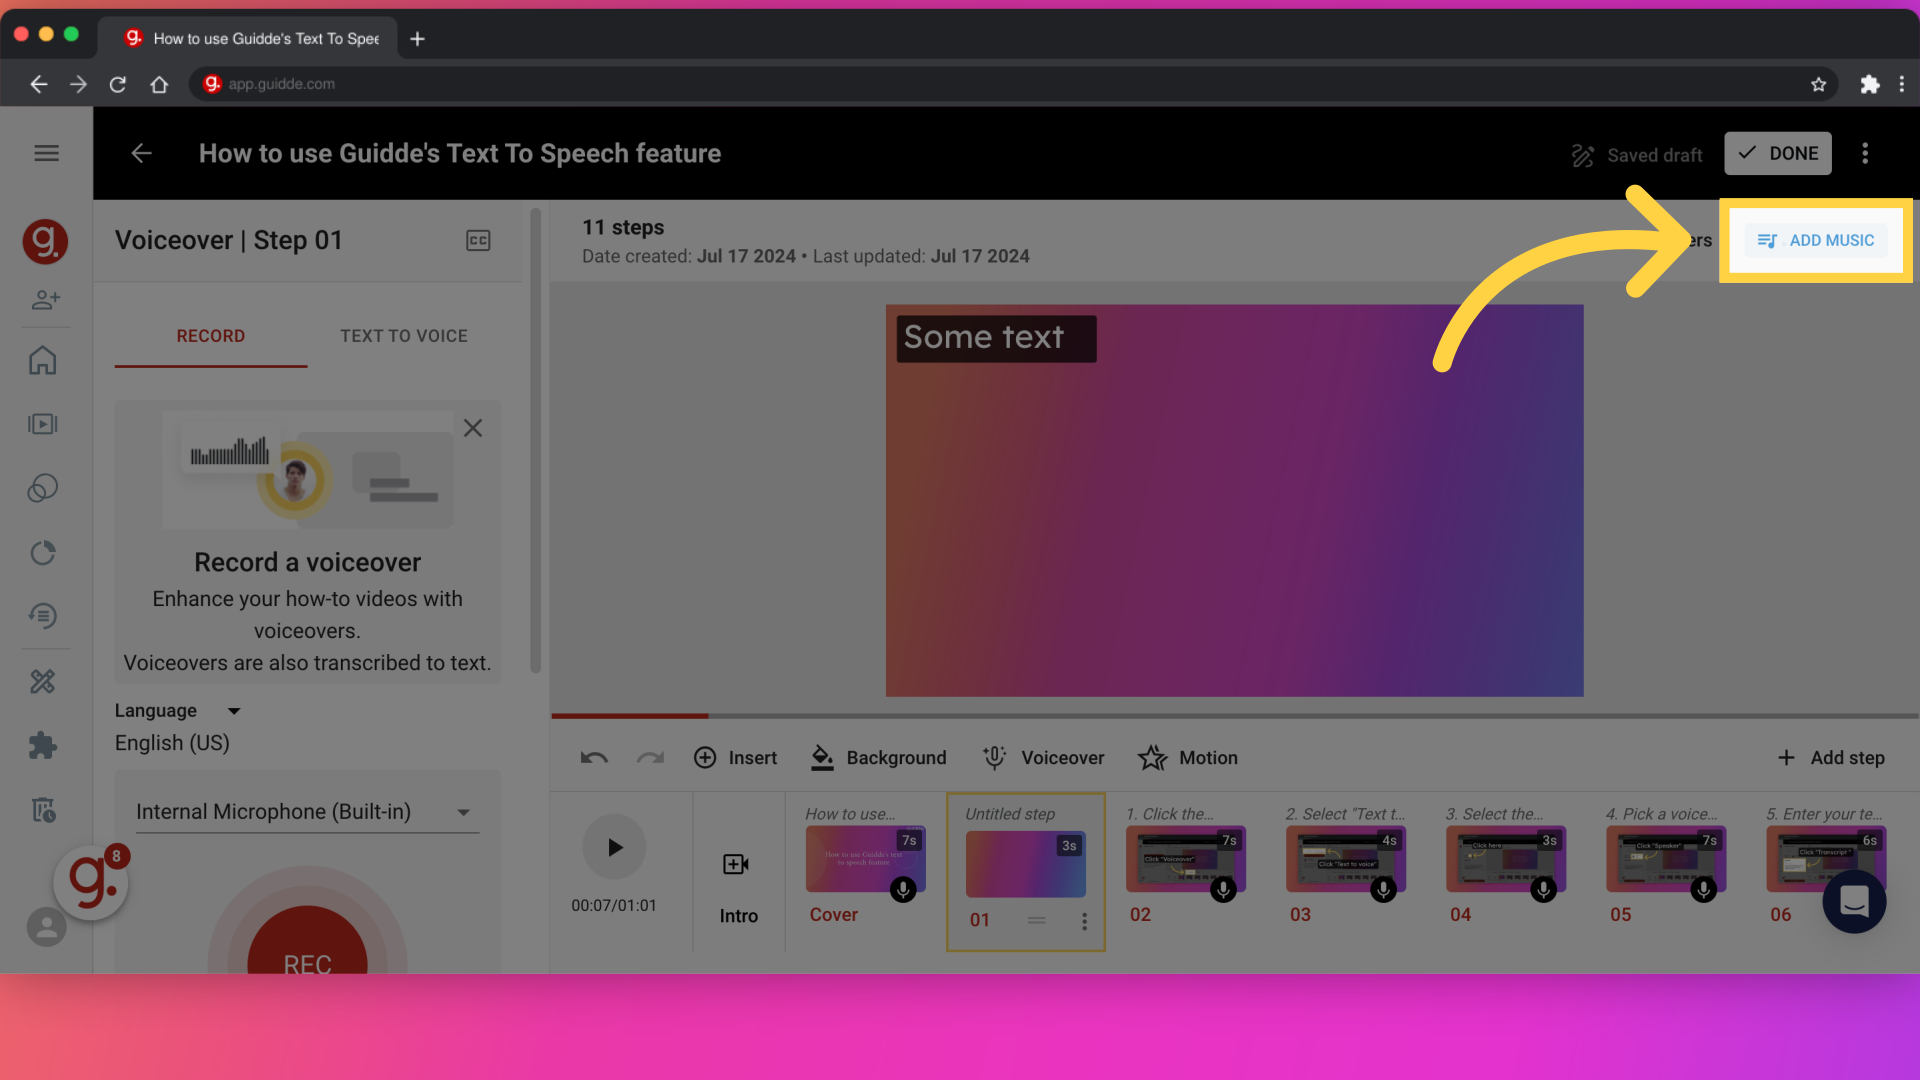Open the insights chart sidebar icon

(x=43, y=552)
